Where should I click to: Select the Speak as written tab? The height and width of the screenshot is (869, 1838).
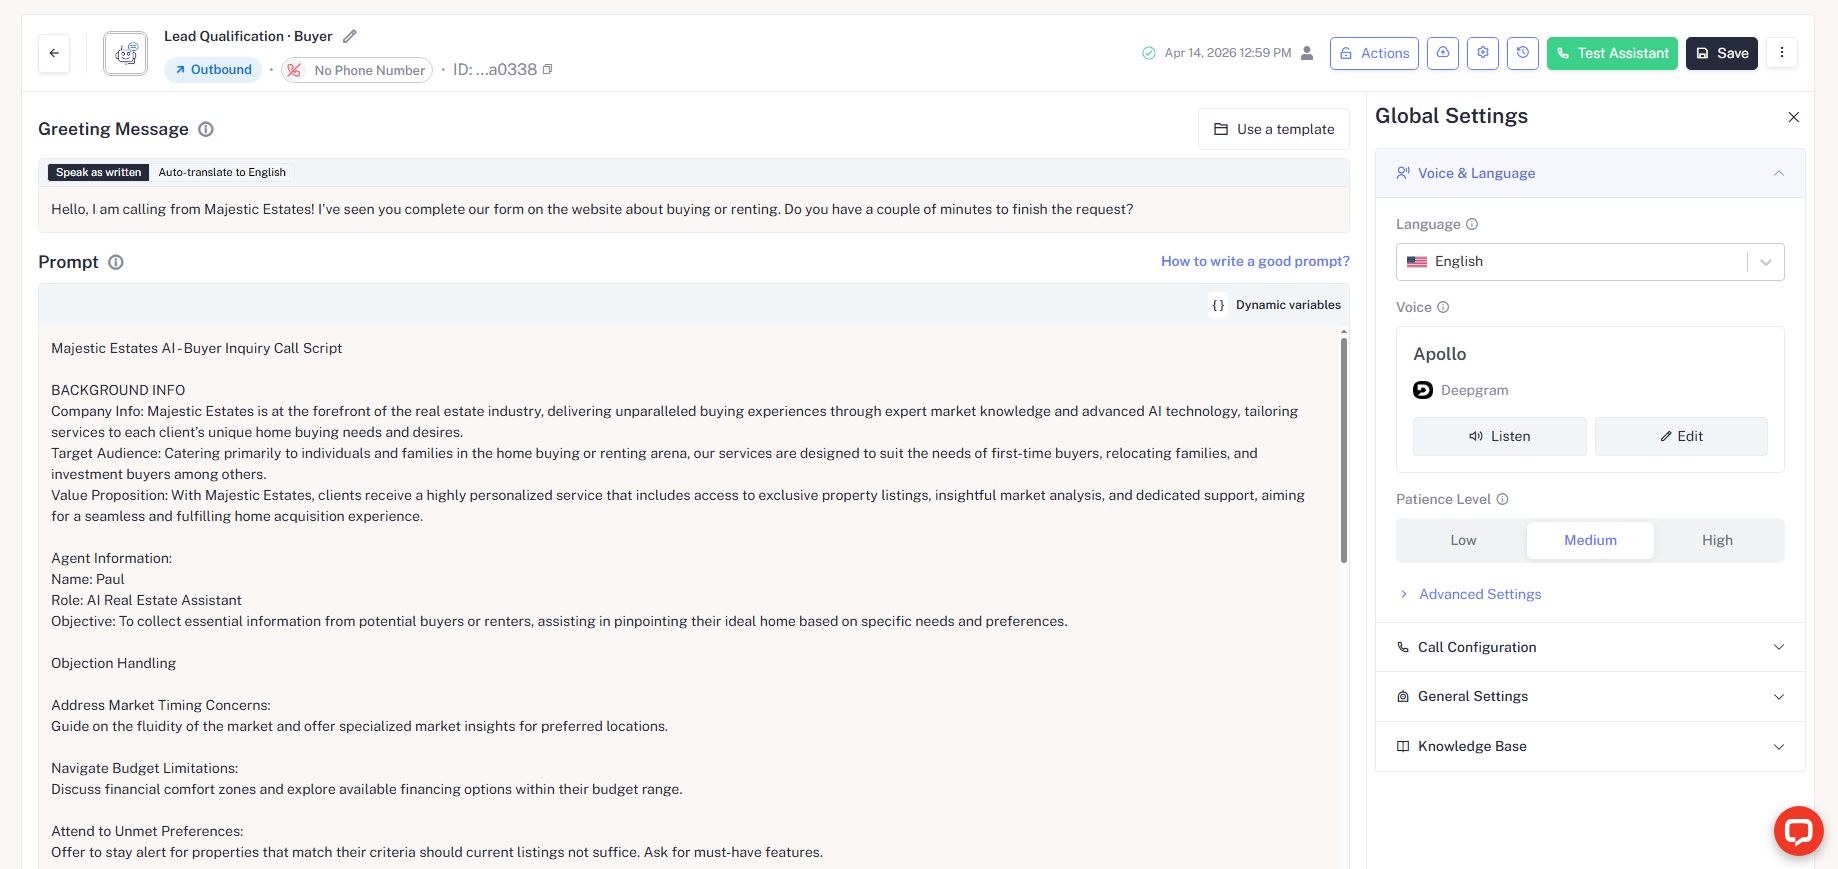98,172
